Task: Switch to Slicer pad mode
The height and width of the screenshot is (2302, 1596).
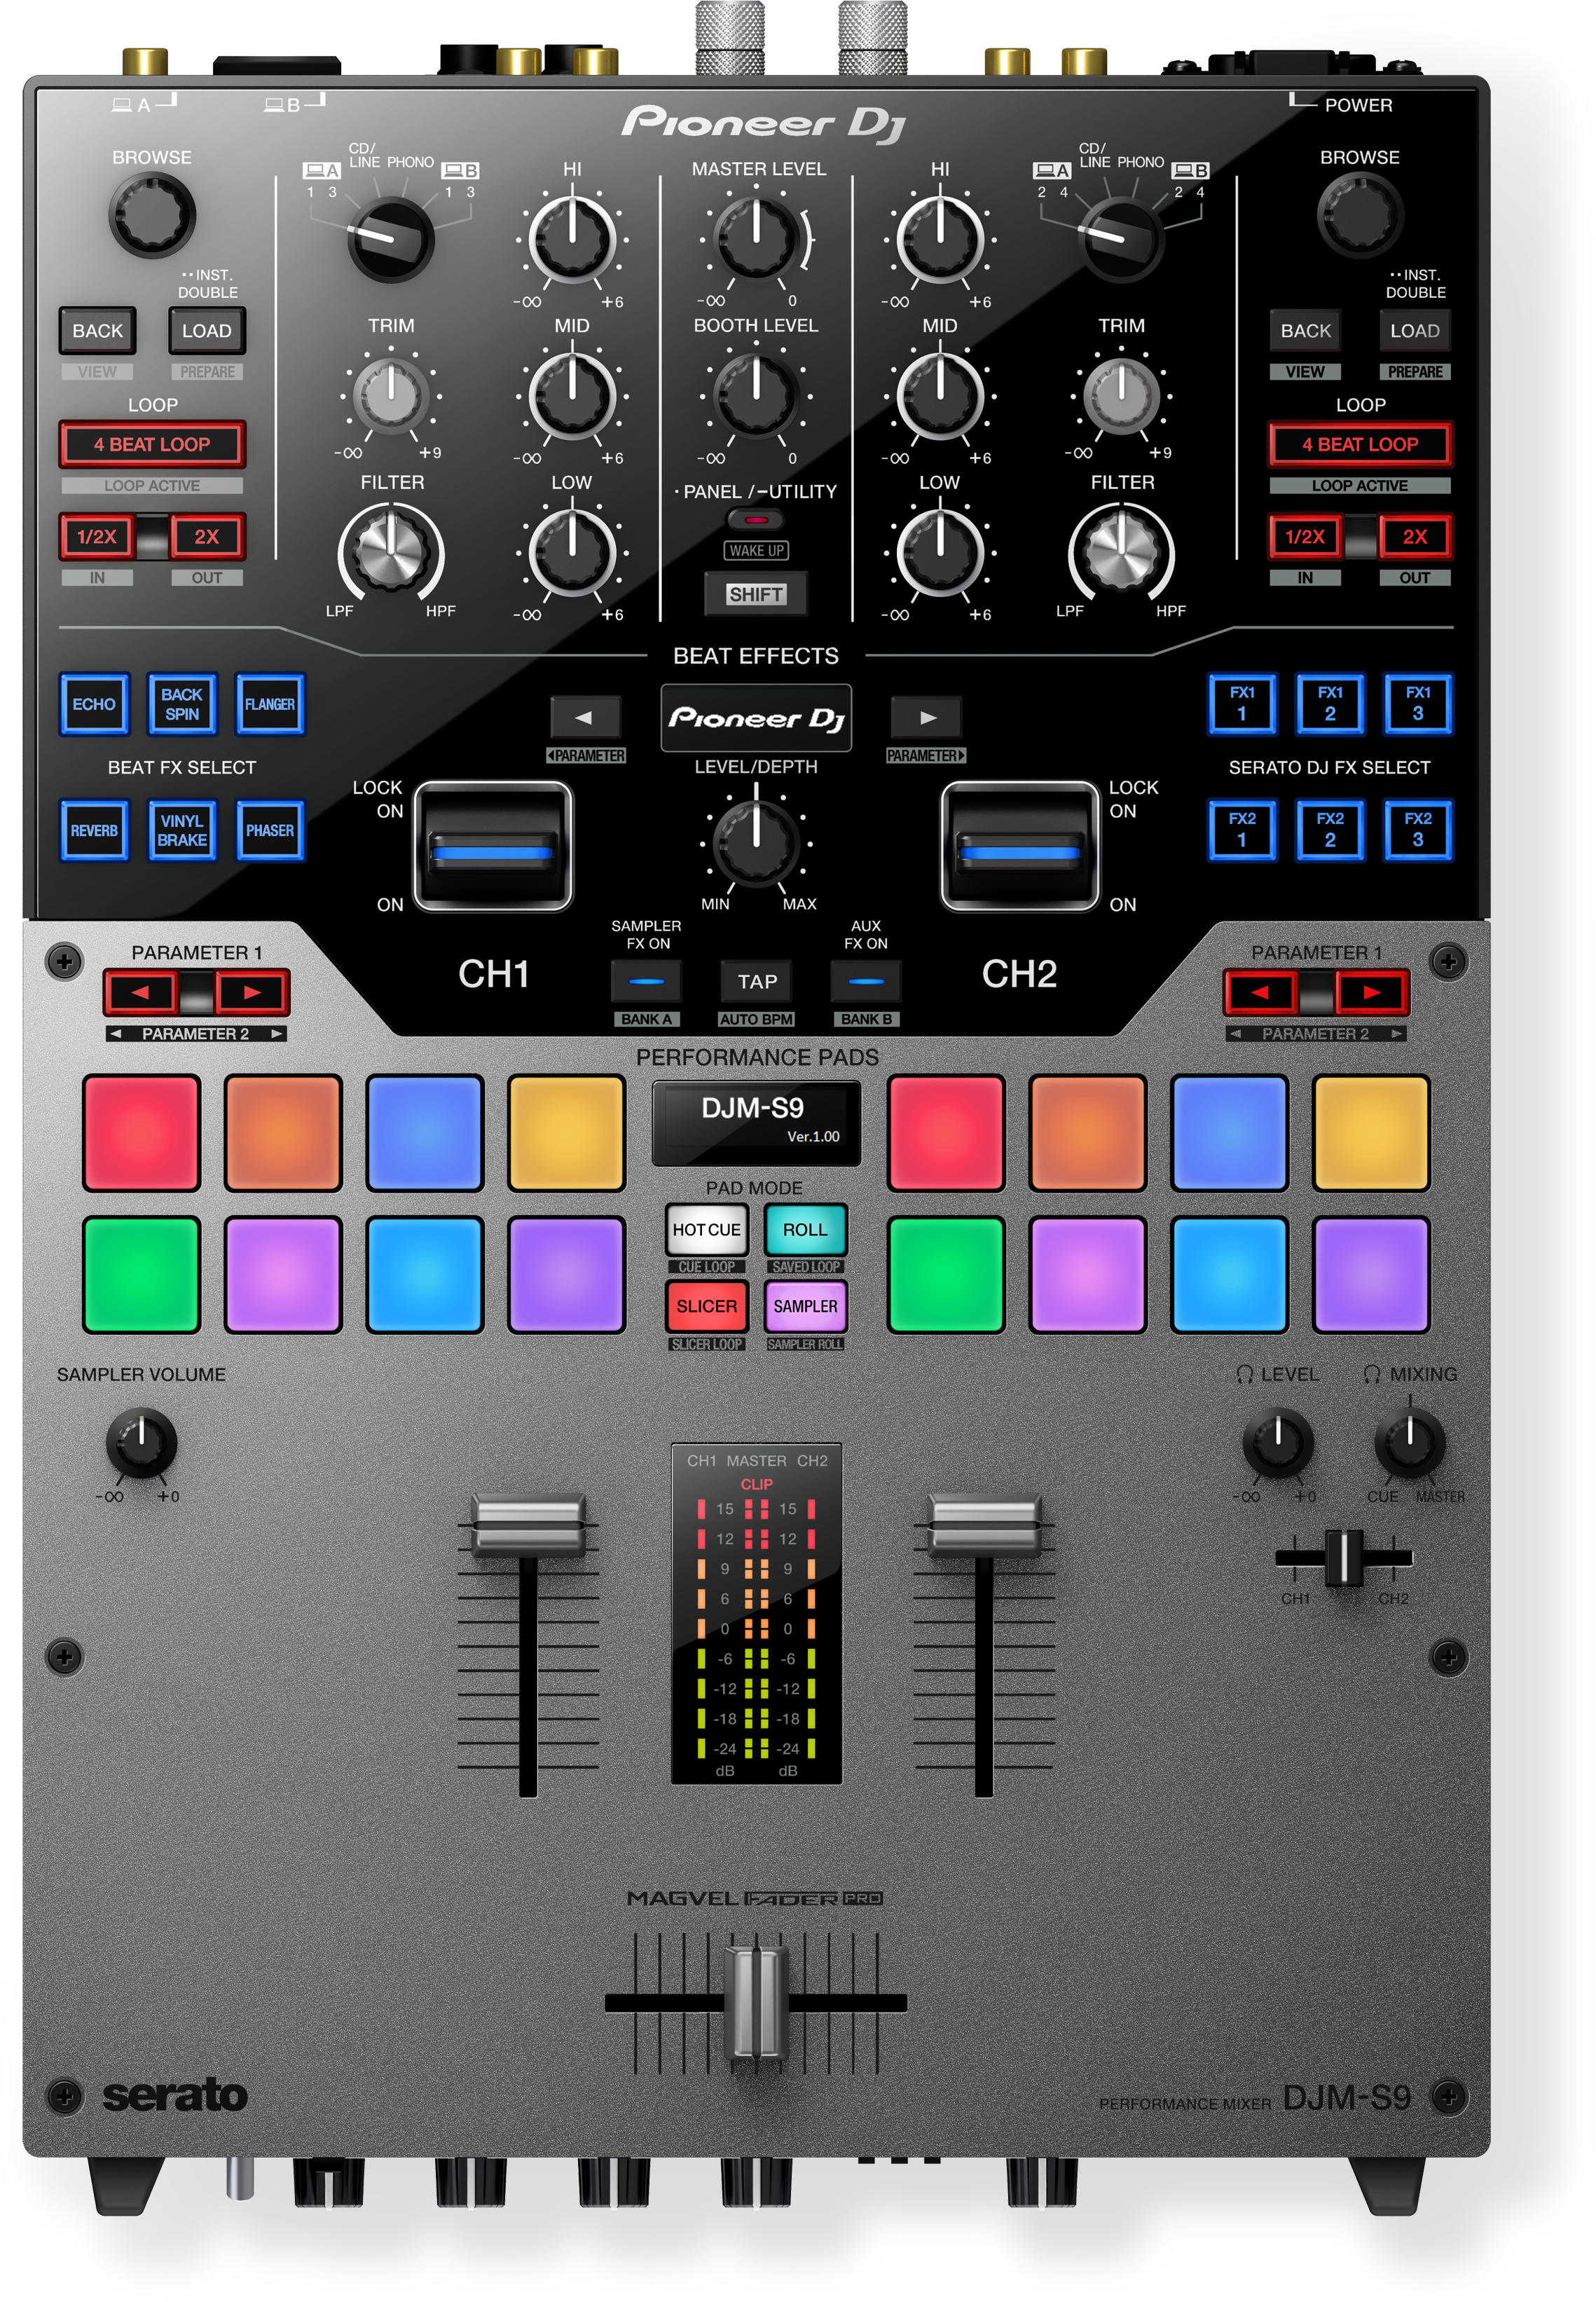Action: click(706, 1306)
